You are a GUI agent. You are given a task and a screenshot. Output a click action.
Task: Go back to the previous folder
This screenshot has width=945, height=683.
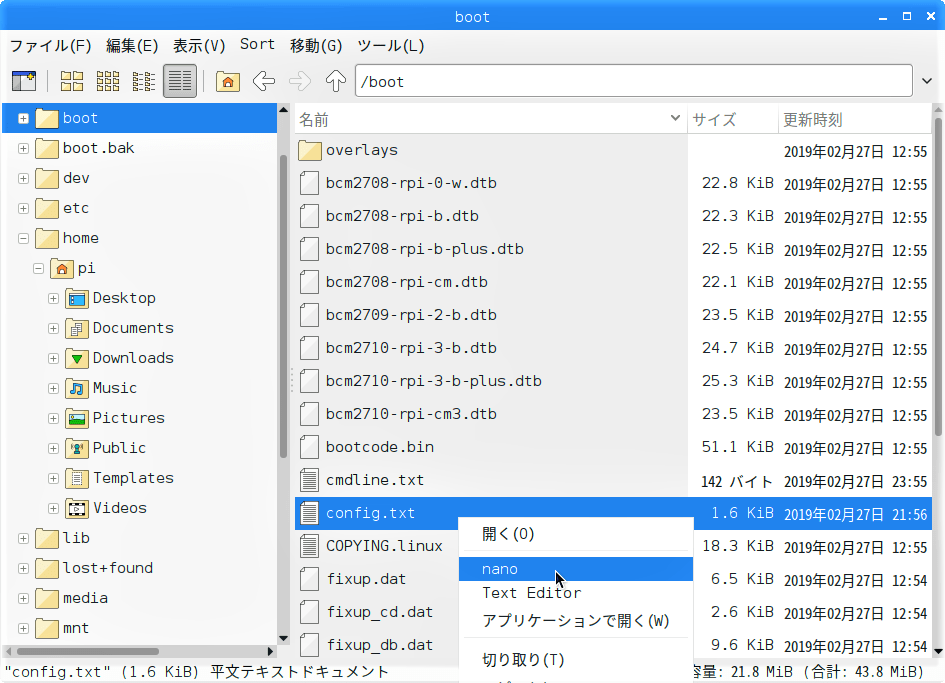tap(264, 81)
